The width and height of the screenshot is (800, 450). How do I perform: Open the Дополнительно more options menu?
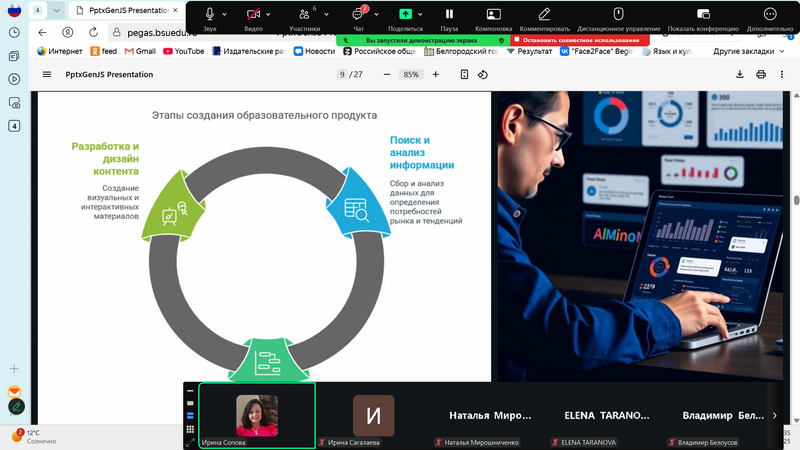(x=769, y=14)
